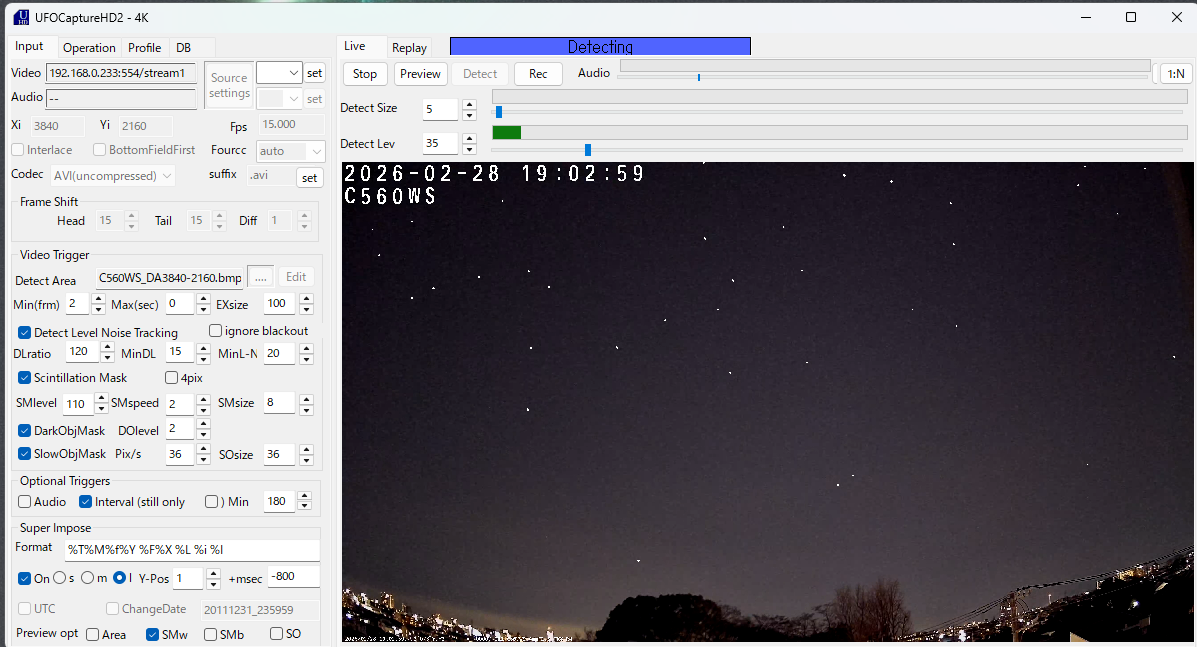
Task: Click the UFOCaptureHD2 app icon in title bar
Action: [x=20, y=17]
